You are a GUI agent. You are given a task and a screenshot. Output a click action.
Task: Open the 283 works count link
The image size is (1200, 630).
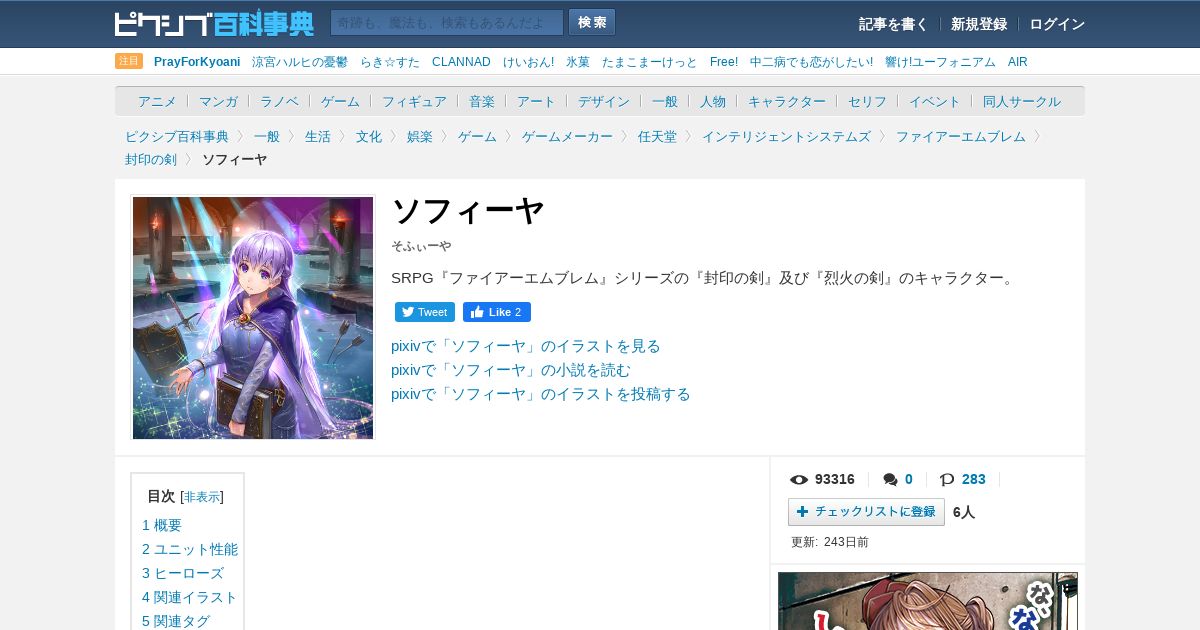click(x=974, y=479)
